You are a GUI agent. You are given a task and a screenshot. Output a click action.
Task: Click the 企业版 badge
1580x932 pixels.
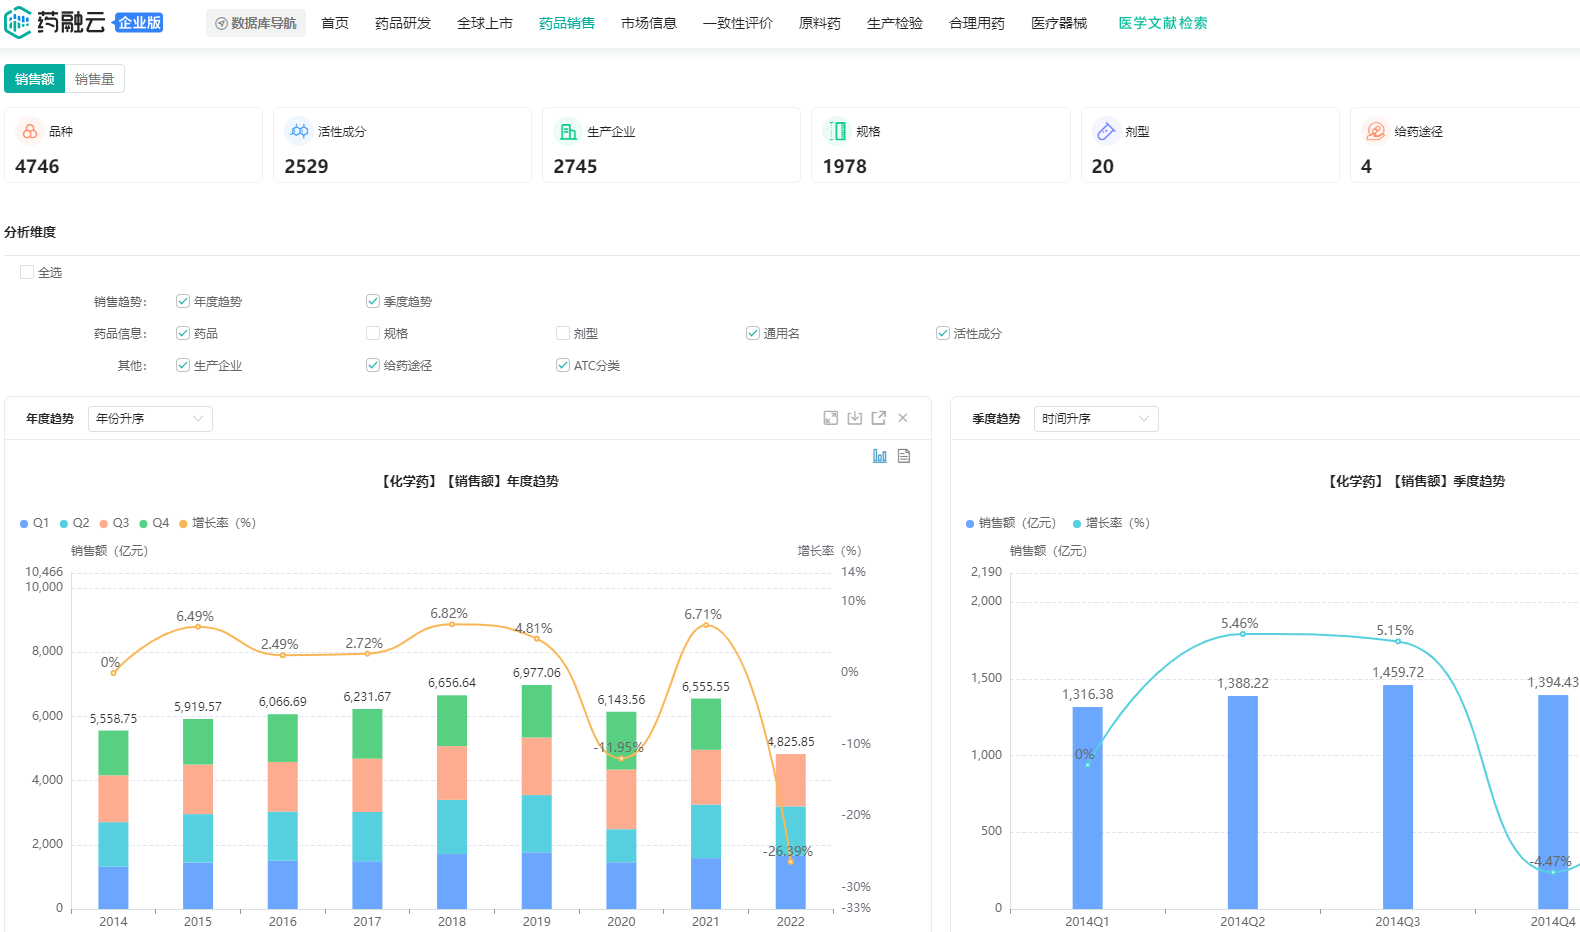coord(139,23)
